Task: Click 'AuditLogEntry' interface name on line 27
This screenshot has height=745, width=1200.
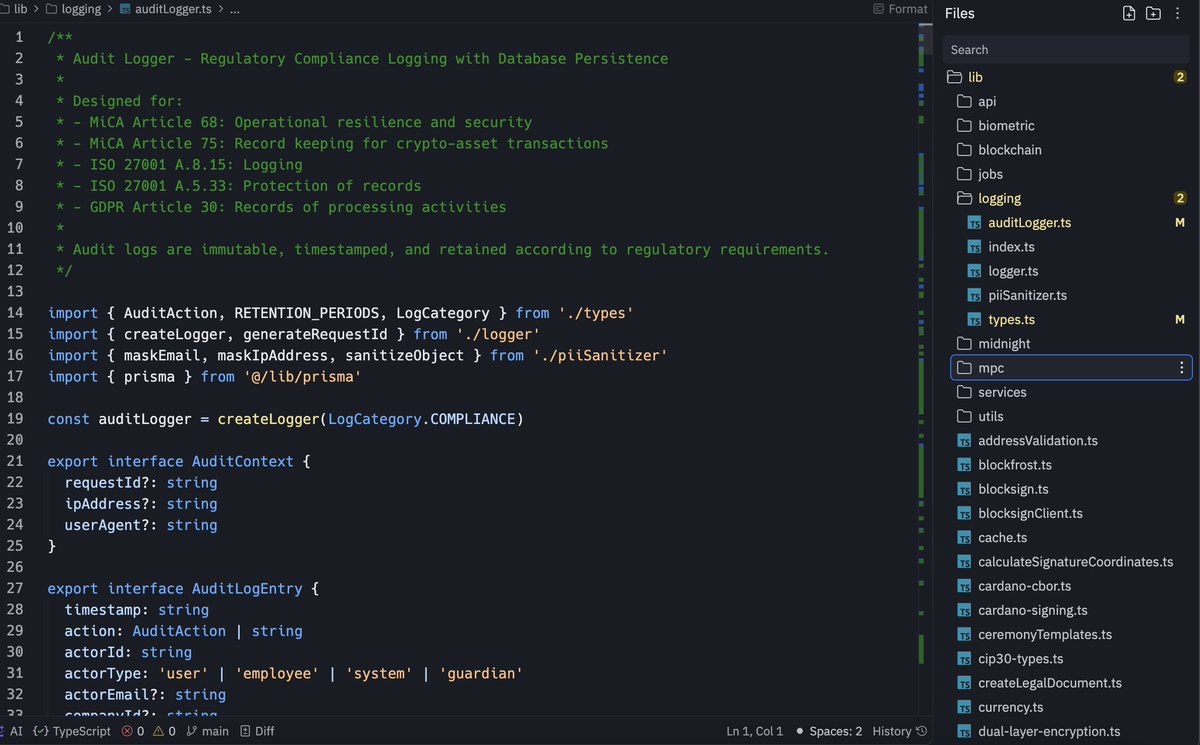Action: 247,589
